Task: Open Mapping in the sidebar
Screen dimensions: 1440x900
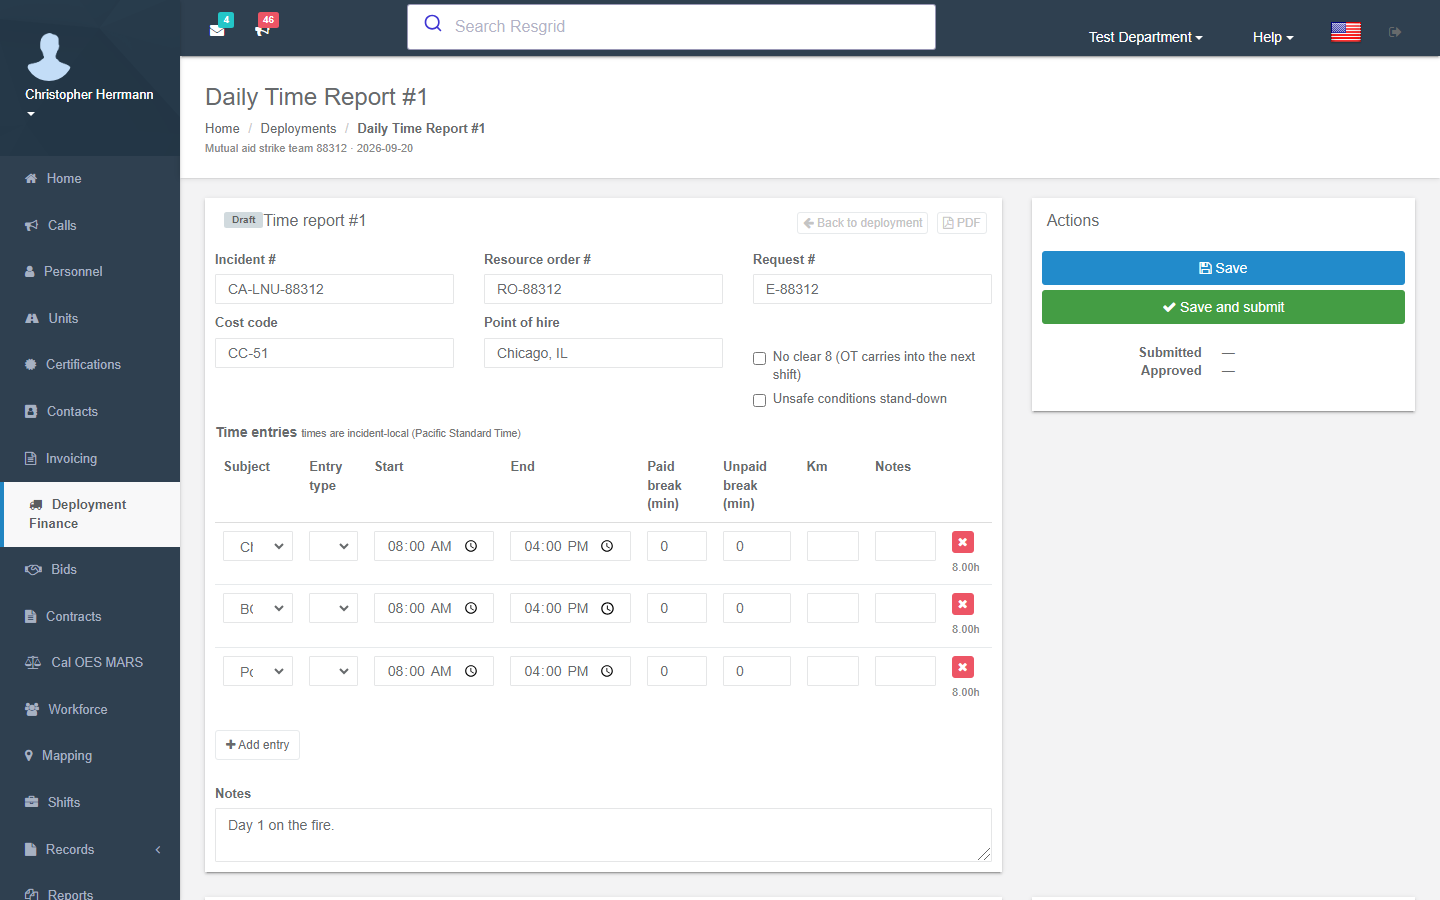Action: pyautogui.click(x=90, y=755)
